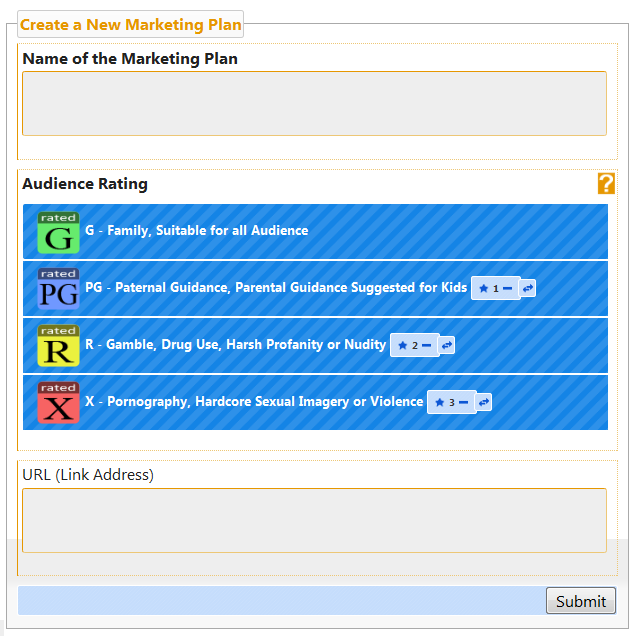The height and width of the screenshot is (637, 637).
Task: Click the Audience Rating section label
Action: point(85,184)
